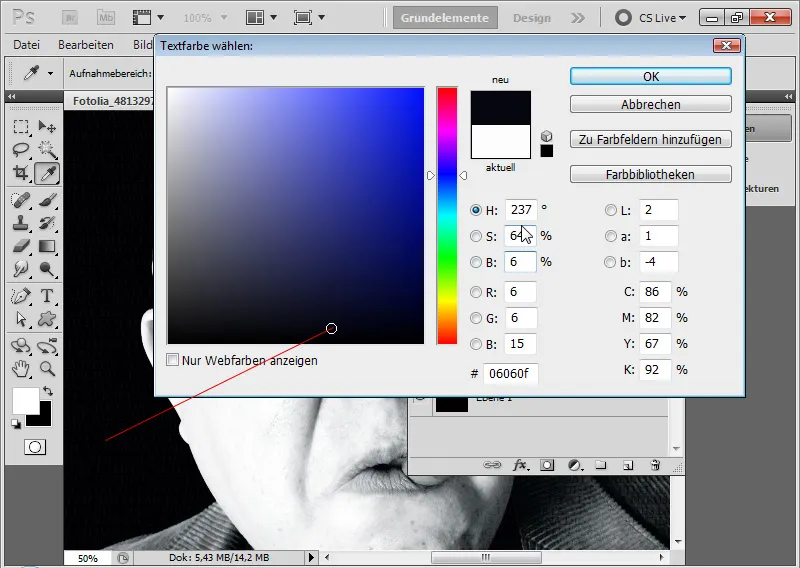The height and width of the screenshot is (568, 800).
Task: Select the Rectangular Marquee tool
Action: (21, 126)
